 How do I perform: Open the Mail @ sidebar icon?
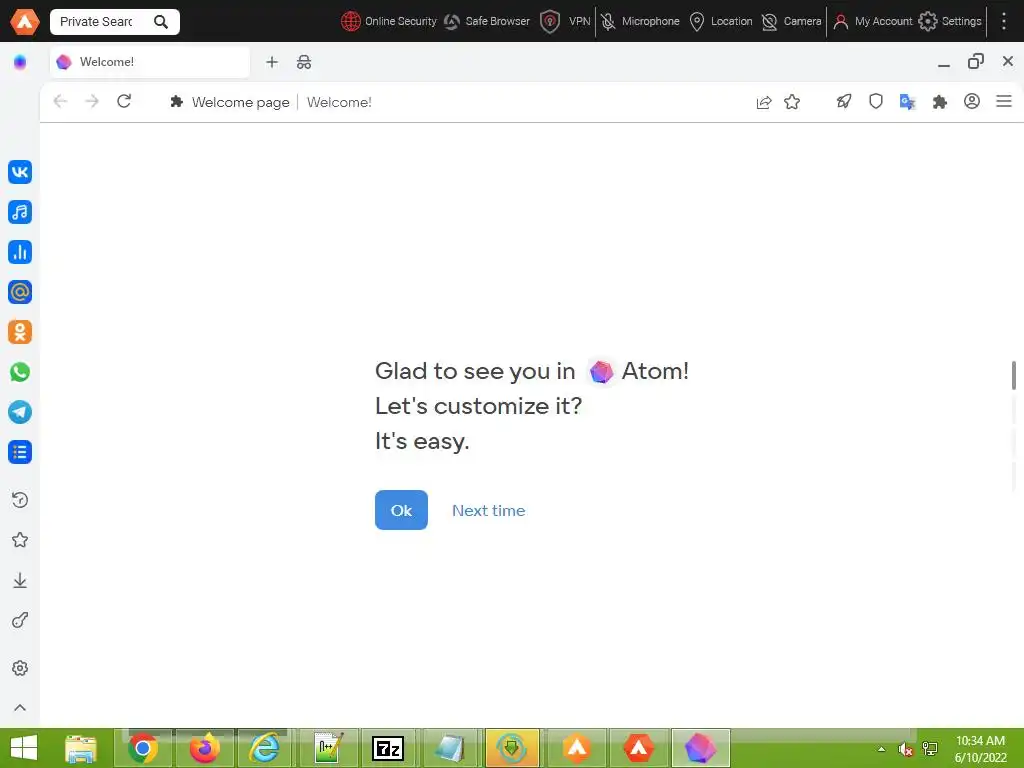pos(20,292)
